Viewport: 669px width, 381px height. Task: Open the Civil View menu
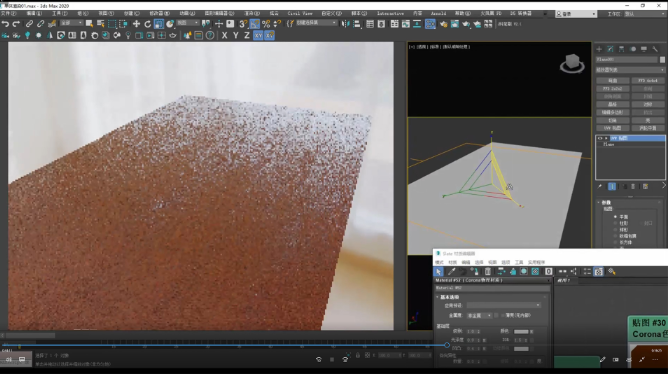(300, 14)
